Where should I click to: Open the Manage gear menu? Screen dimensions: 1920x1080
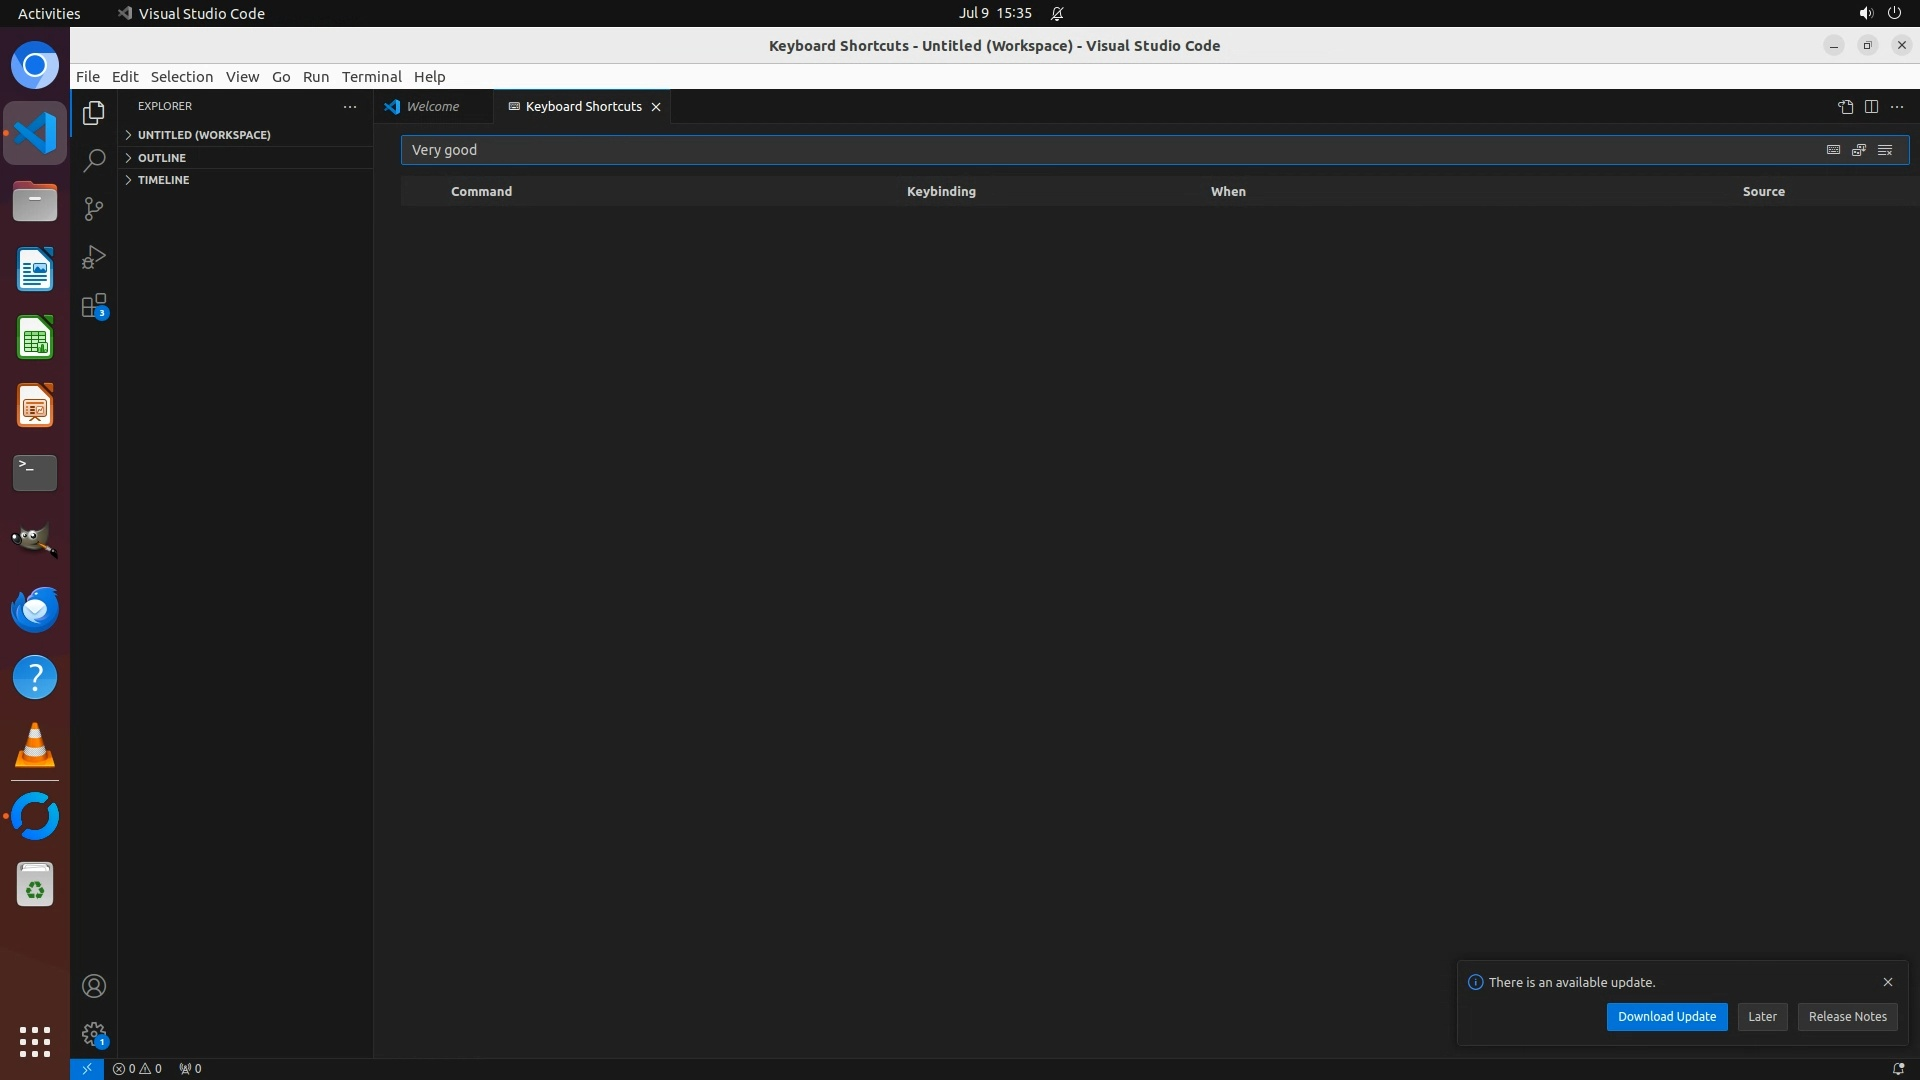[94, 1034]
